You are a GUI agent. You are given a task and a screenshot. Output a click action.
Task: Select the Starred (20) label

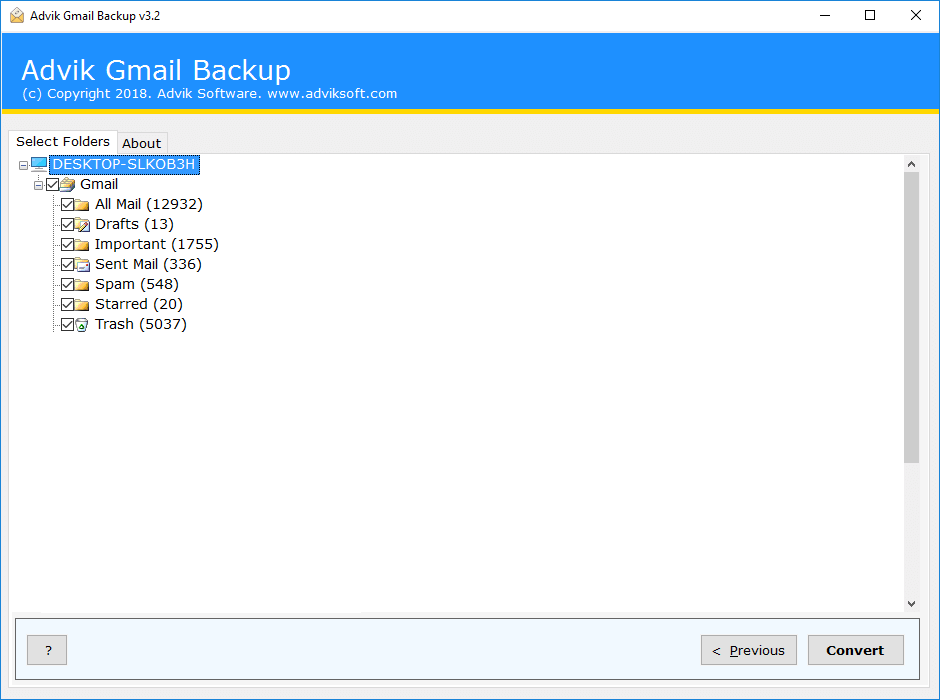138,304
